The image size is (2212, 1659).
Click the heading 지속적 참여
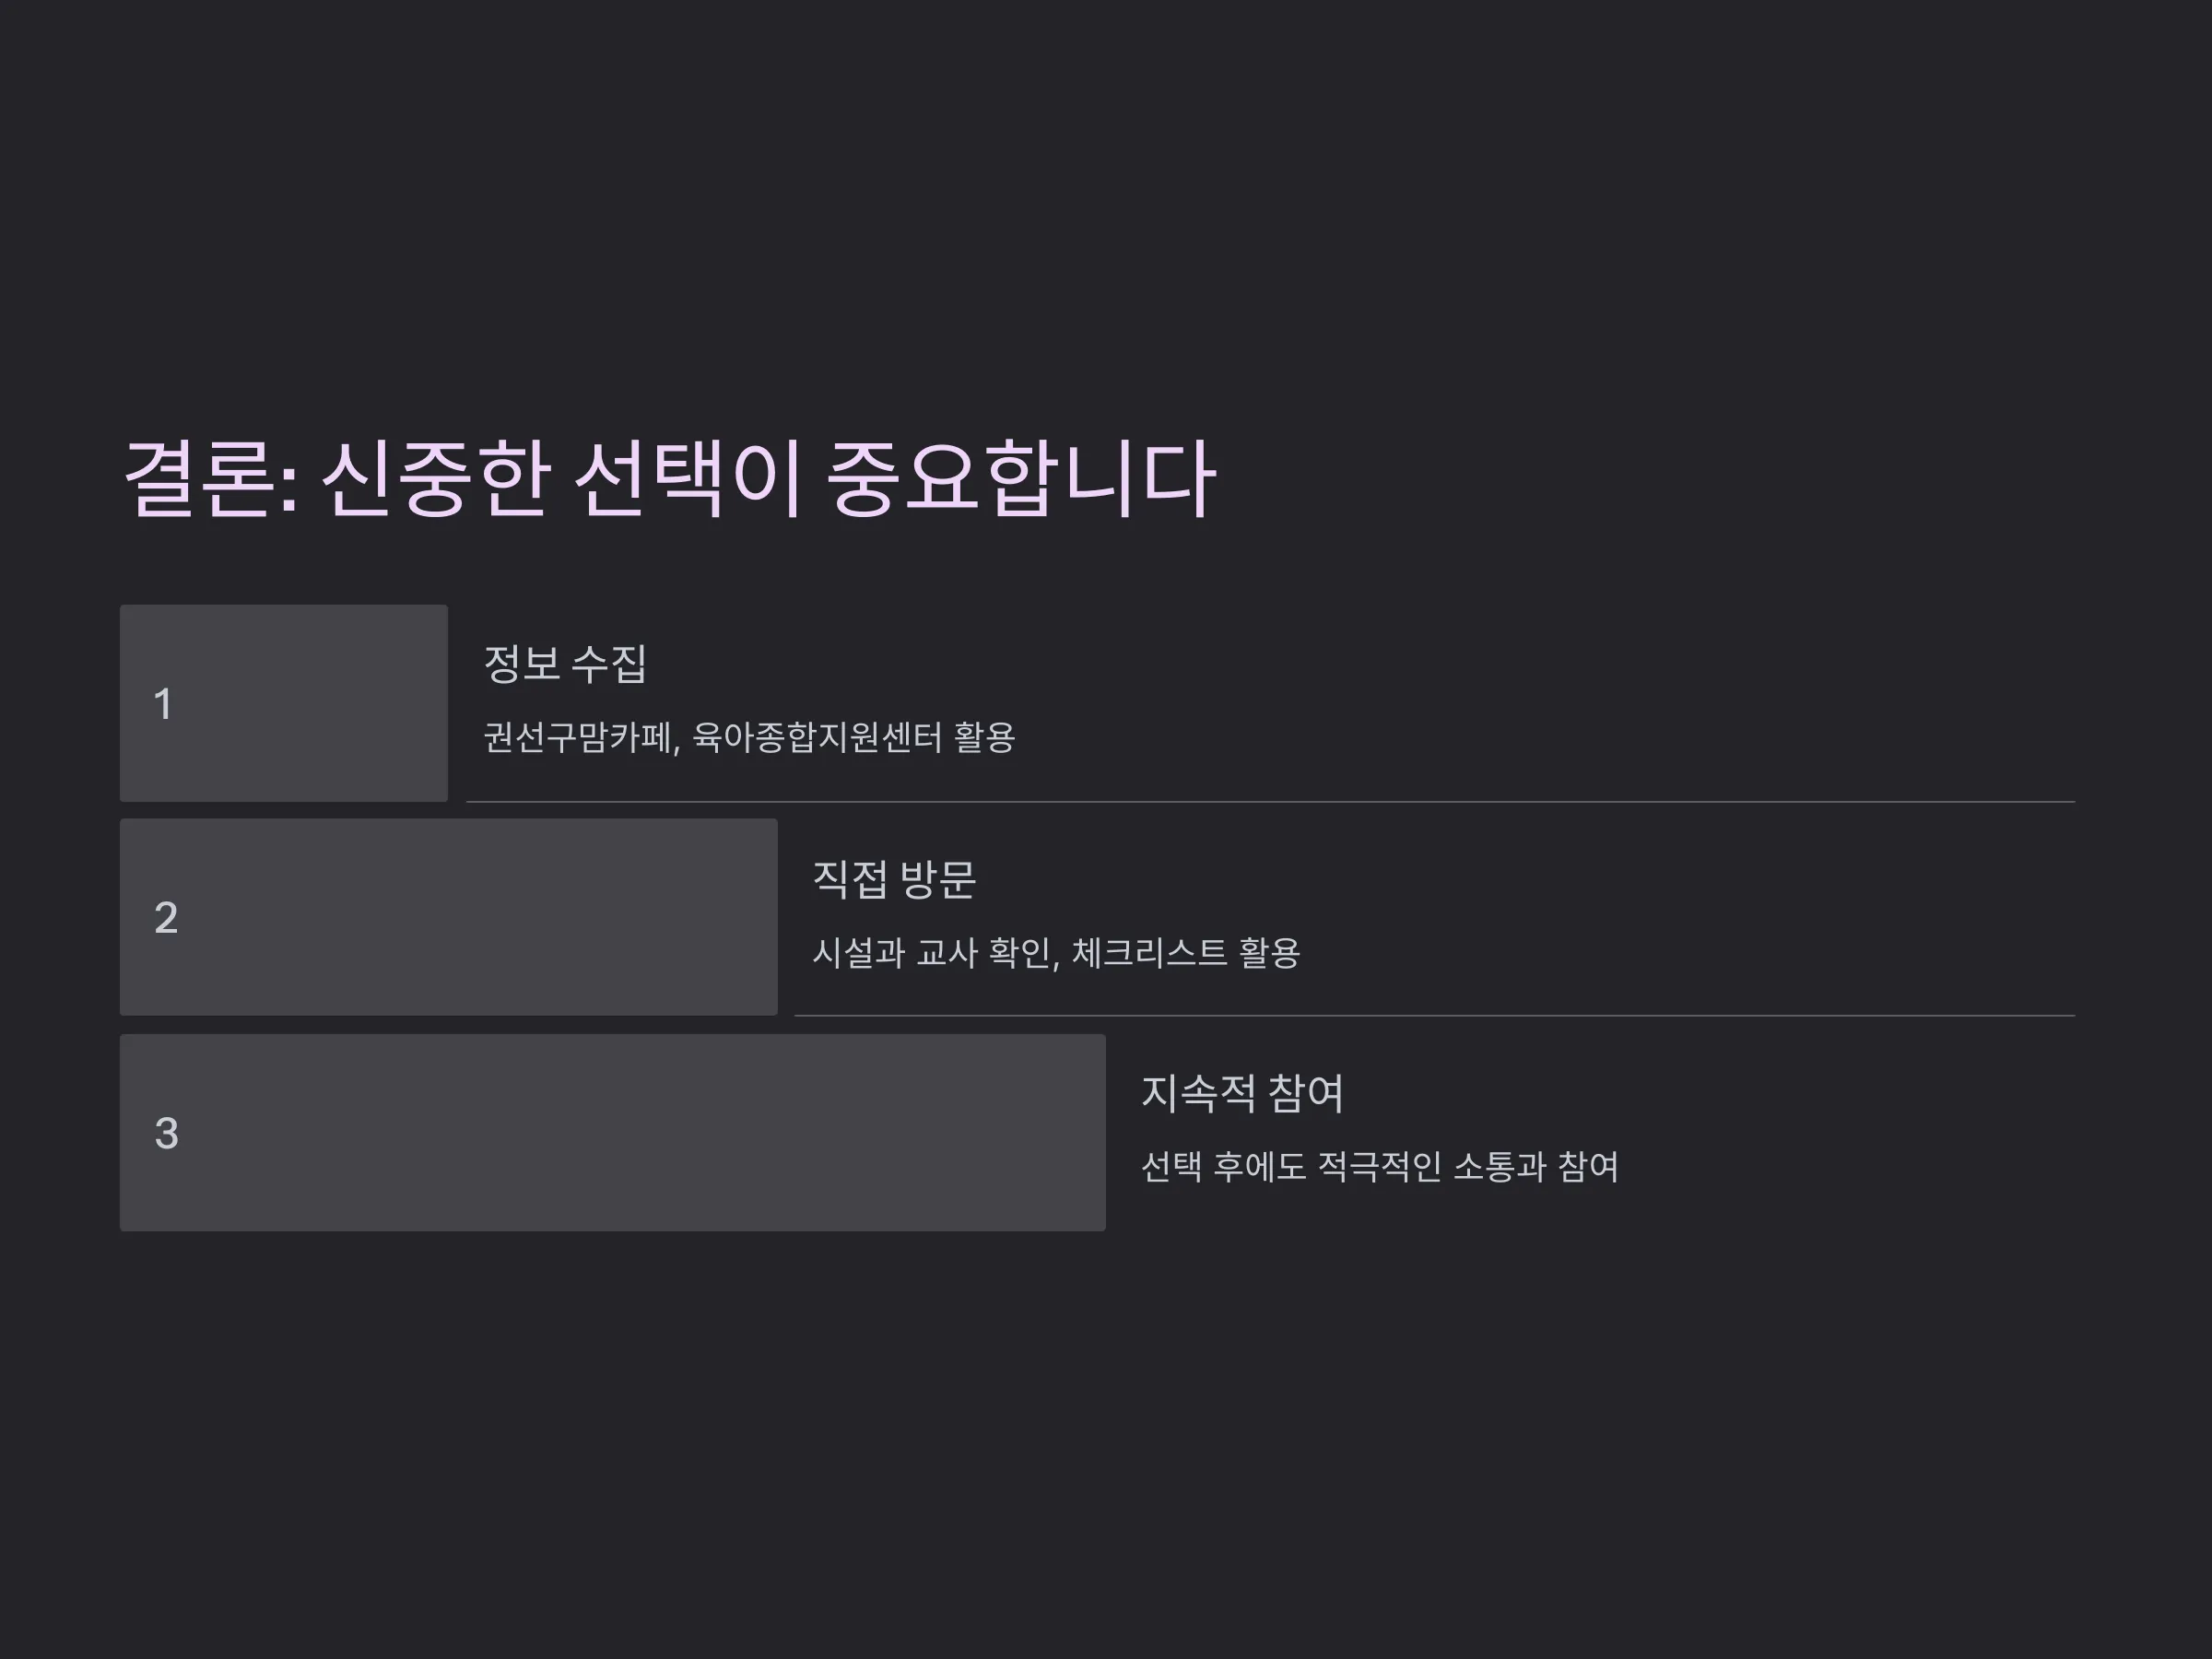(x=1242, y=1093)
